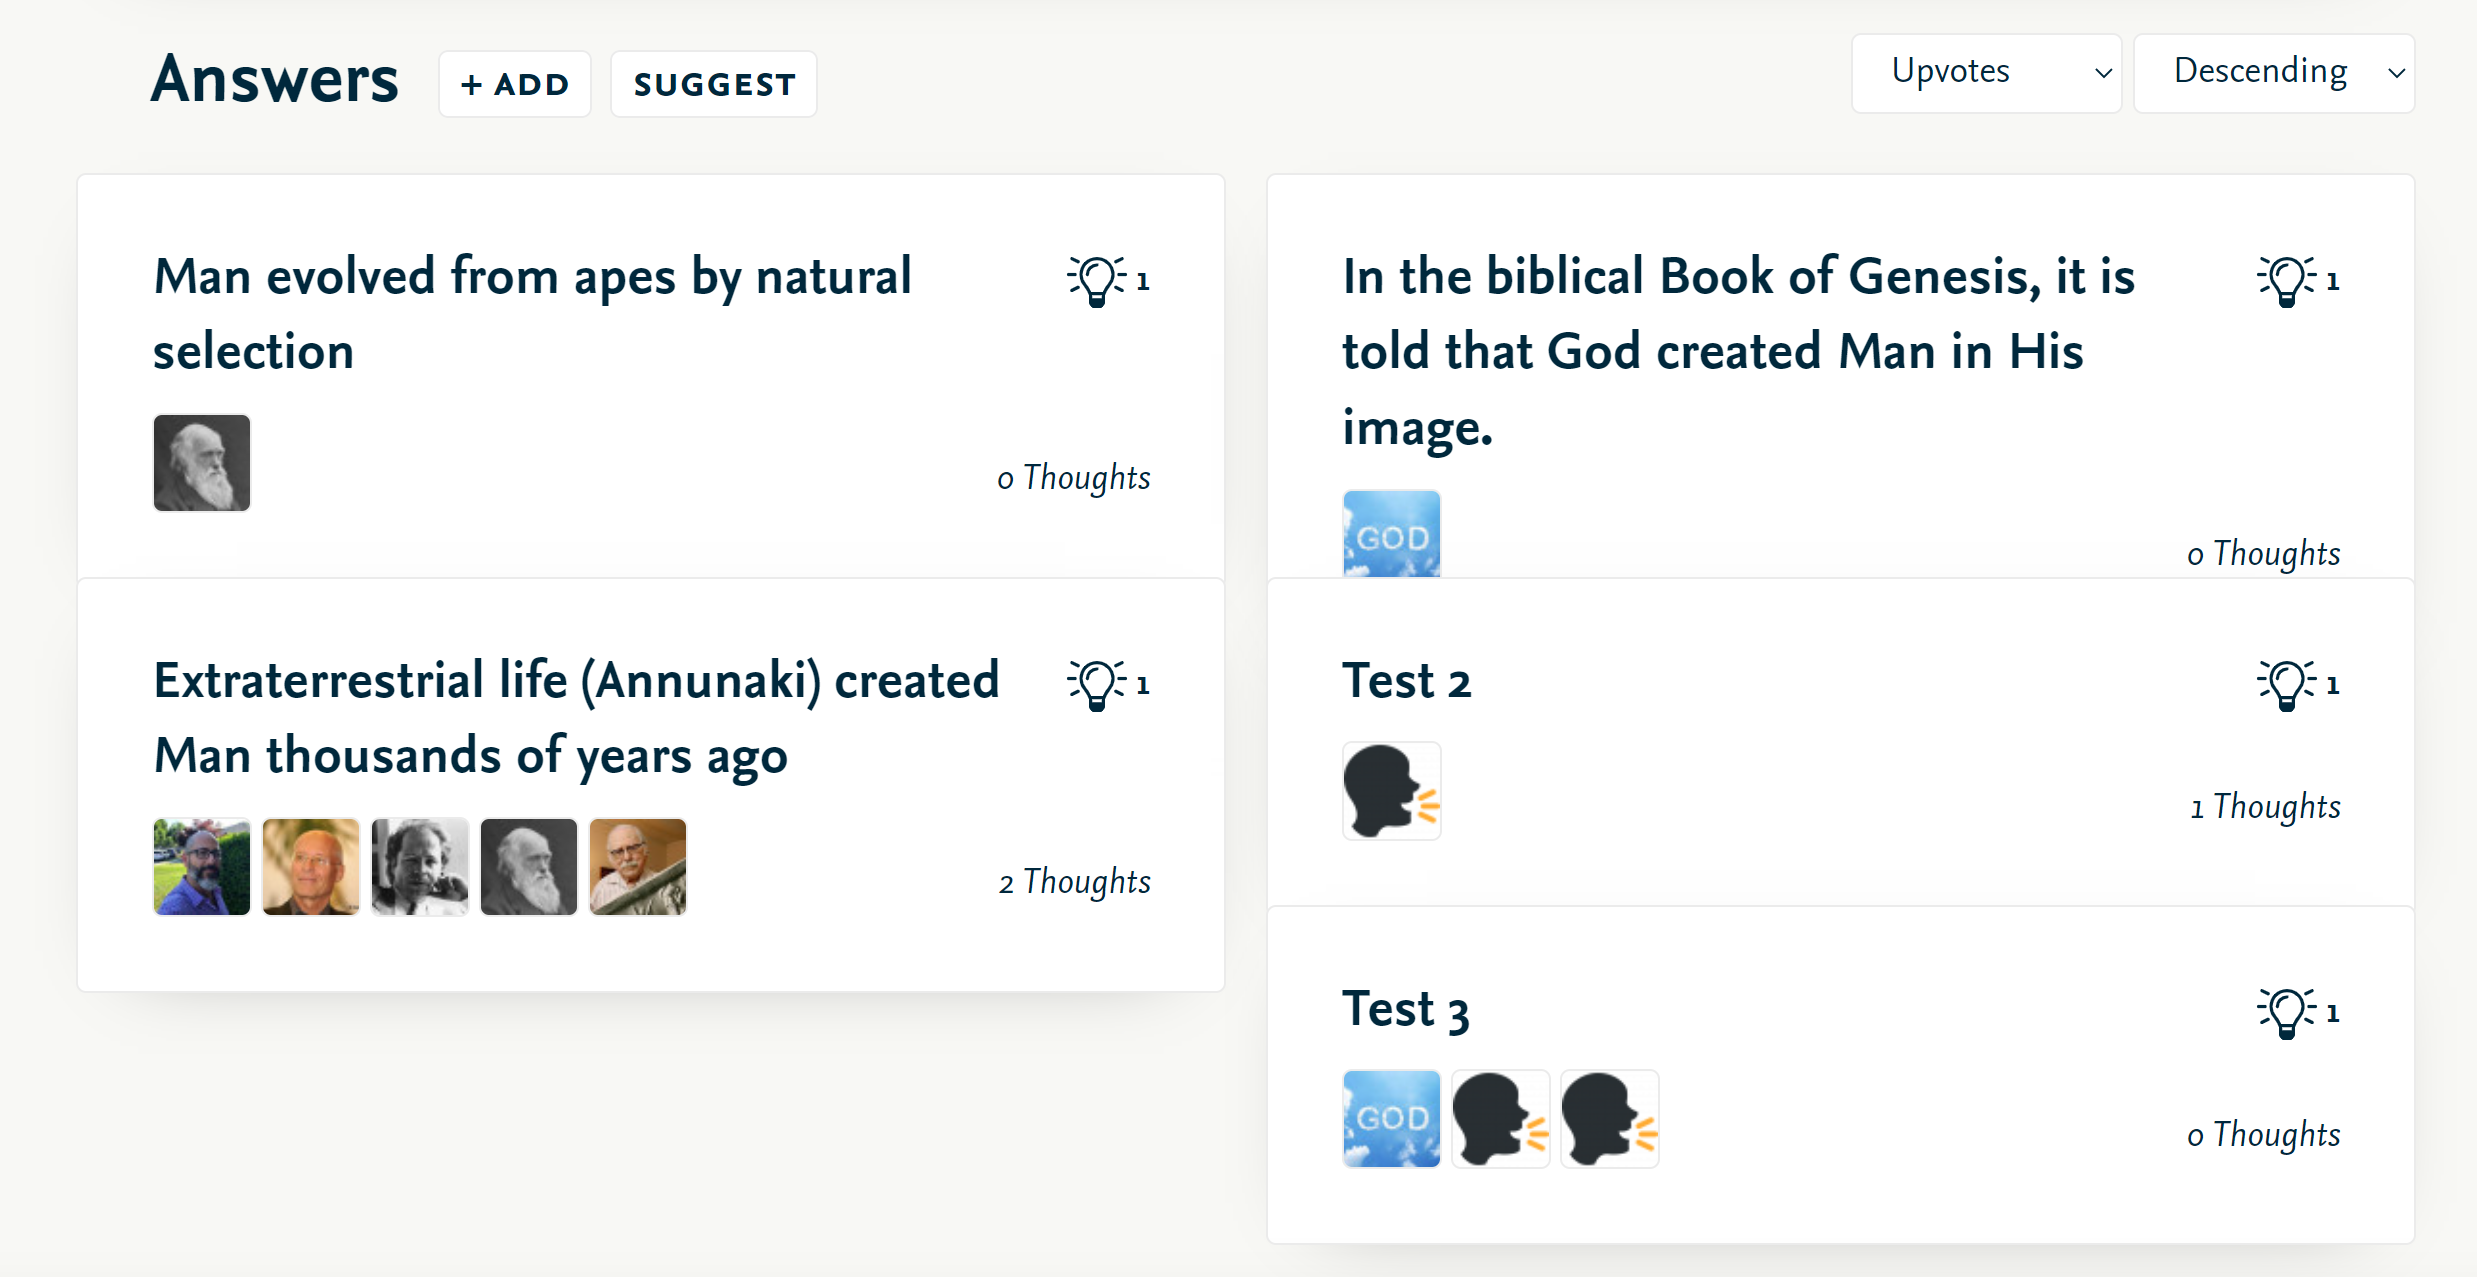Toggle the lightbulb upvote on Test 2
The height and width of the screenshot is (1277, 2477).
coord(2286,685)
